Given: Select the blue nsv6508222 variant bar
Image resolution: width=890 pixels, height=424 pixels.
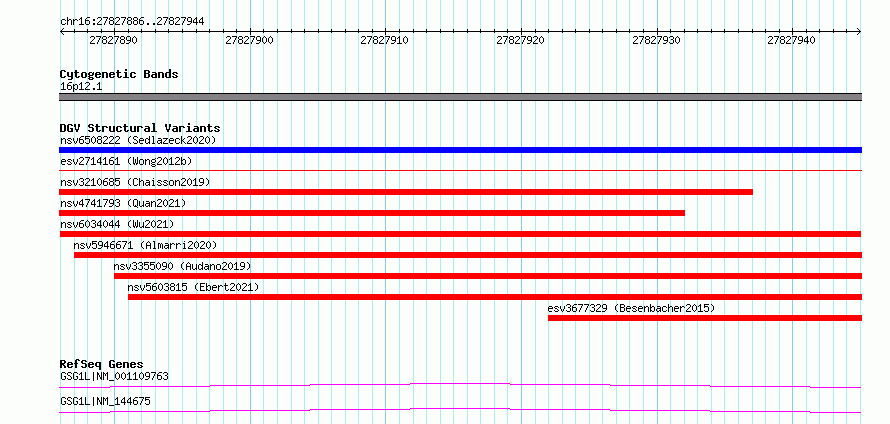Looking at the screenshot, I should [460, 150].
